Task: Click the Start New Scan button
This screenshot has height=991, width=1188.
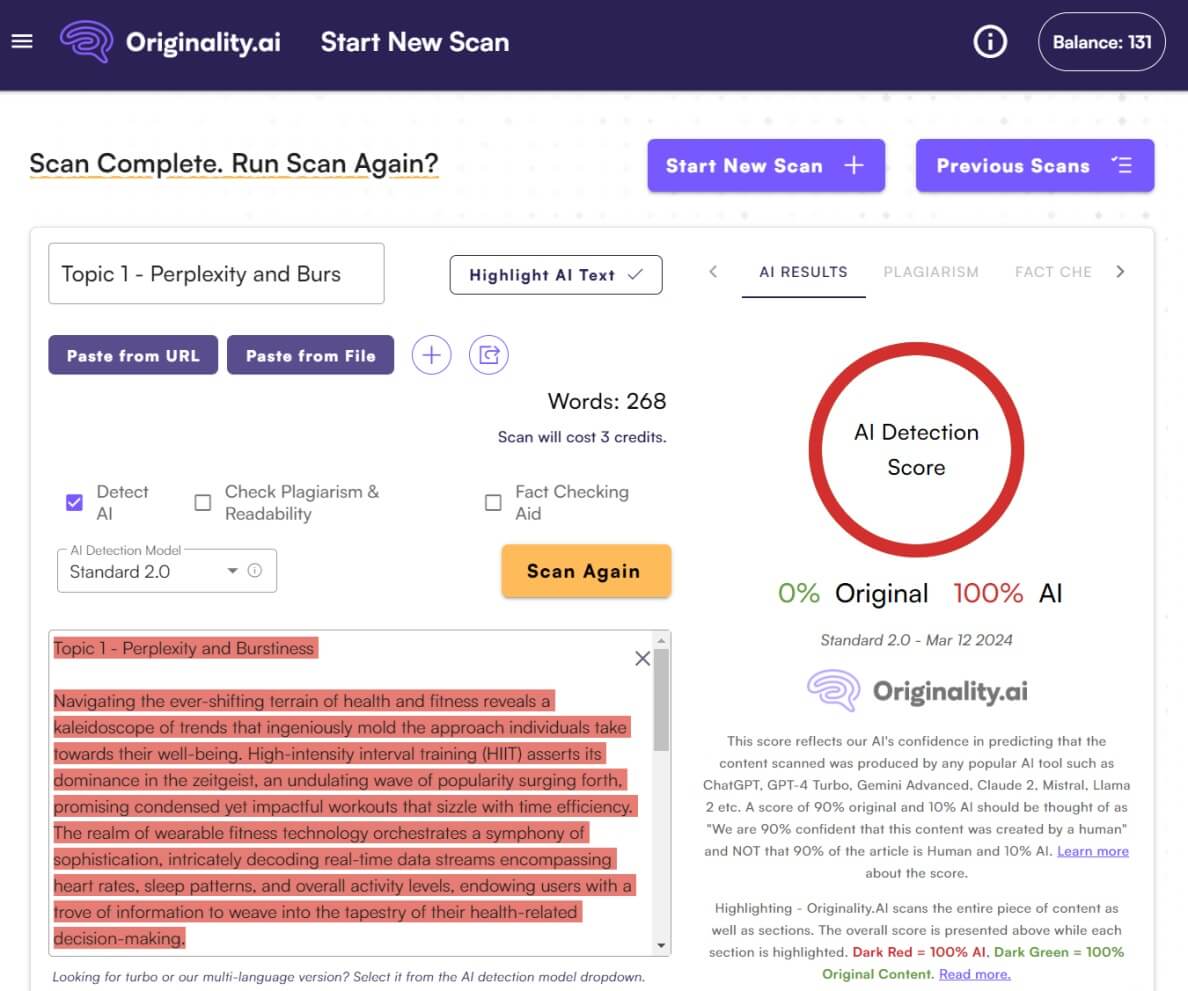Action: [765, 166]
